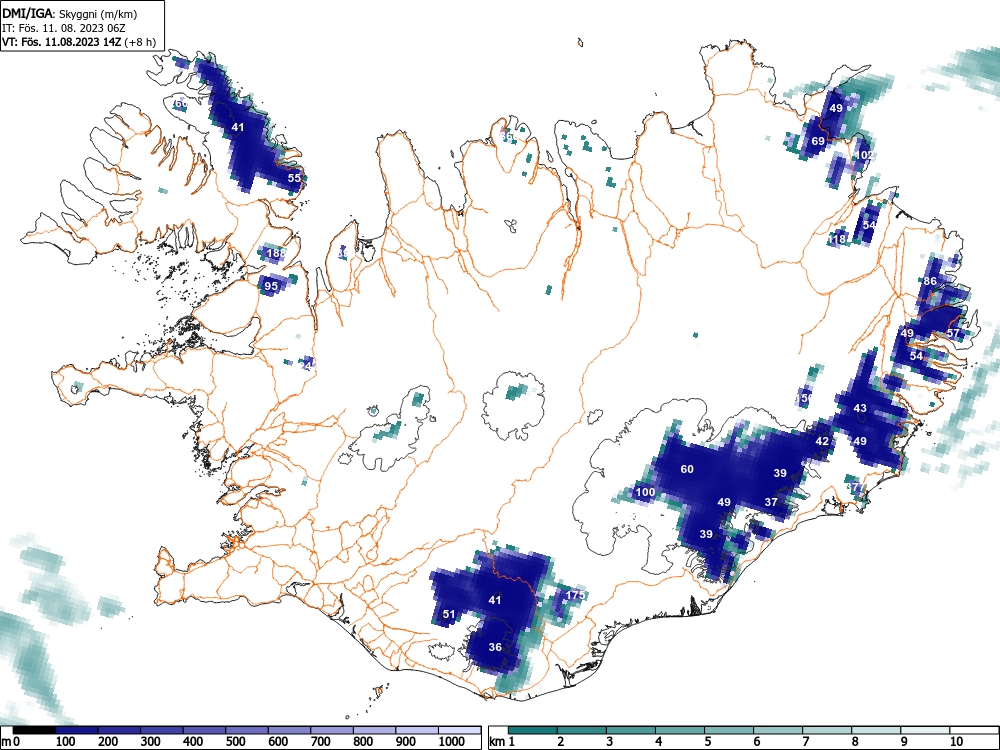Click the 'km 1' label on the kilometre legend

[503, 741]
